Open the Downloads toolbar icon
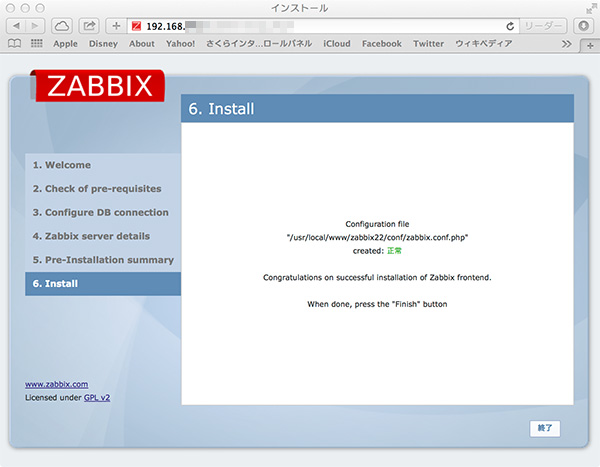The width and height of the screenshot is (600, 467). (584, 25)
